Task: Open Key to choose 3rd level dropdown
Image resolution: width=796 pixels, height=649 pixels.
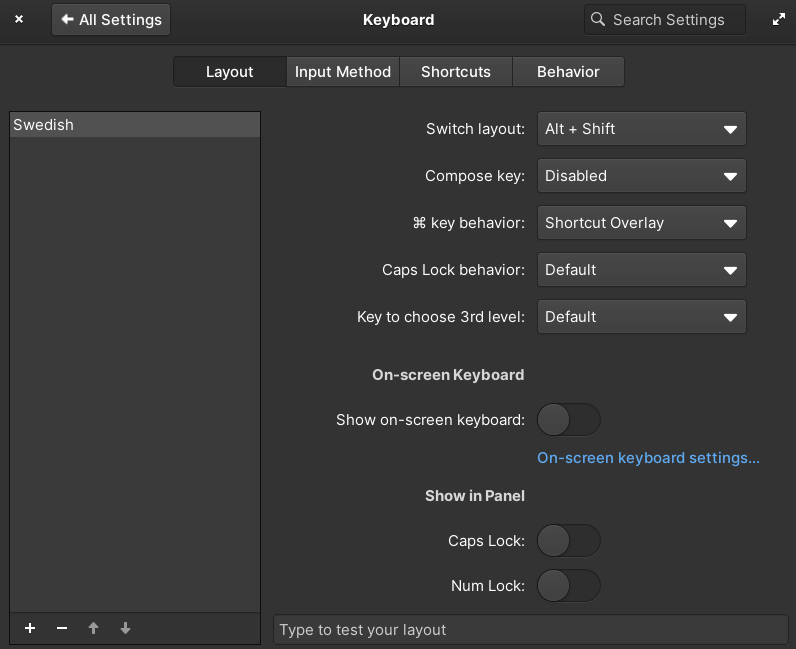Action: click(642, 317)
